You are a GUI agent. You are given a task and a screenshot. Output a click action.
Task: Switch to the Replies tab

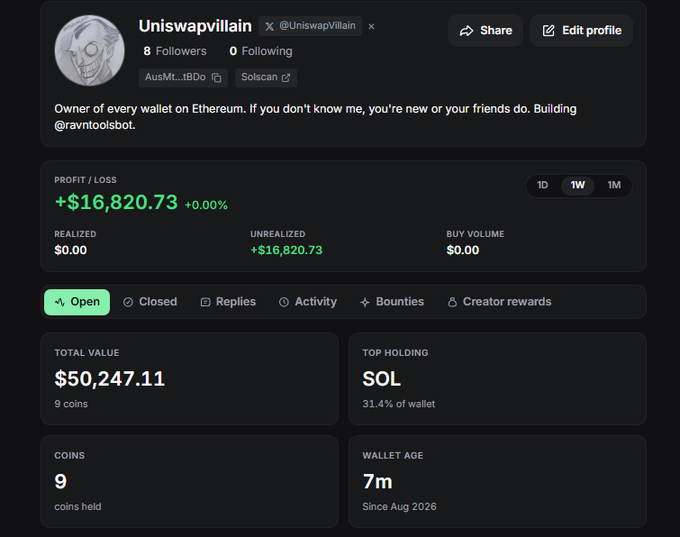pyautogui.click(x=228, y=302)
